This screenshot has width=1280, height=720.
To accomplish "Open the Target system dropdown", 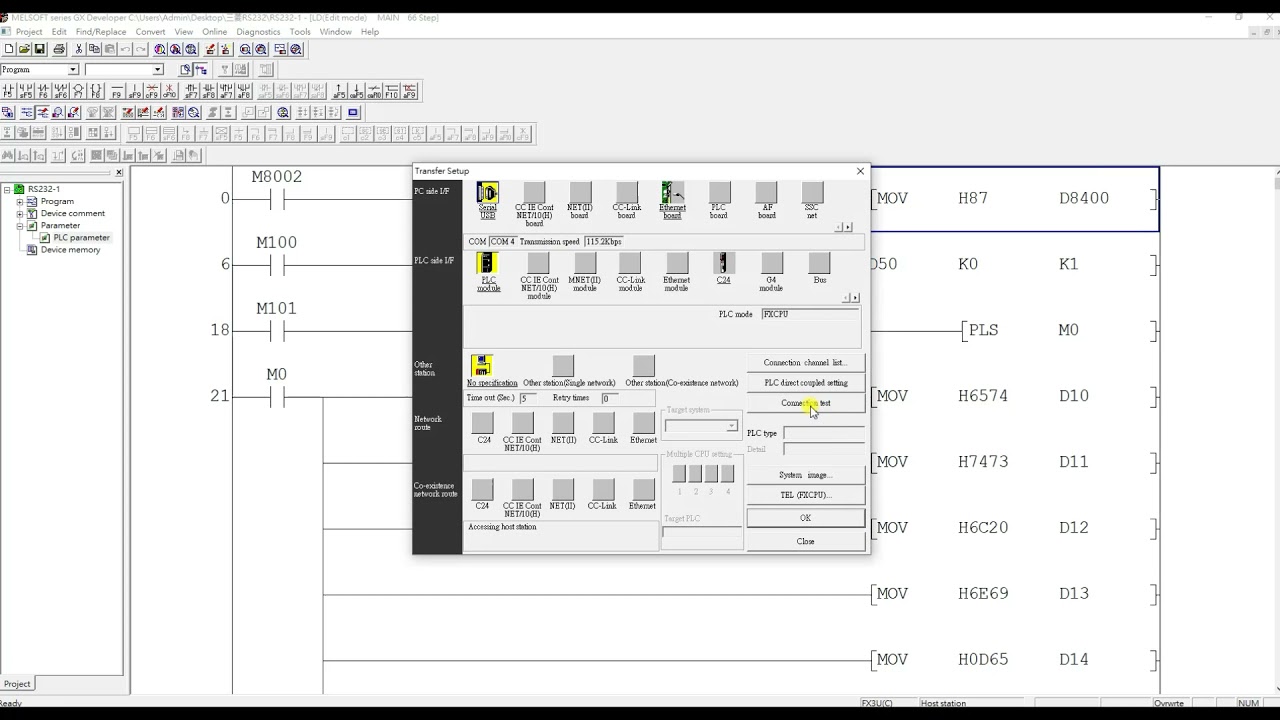I will pyautogui.click(x=731, y=426).
